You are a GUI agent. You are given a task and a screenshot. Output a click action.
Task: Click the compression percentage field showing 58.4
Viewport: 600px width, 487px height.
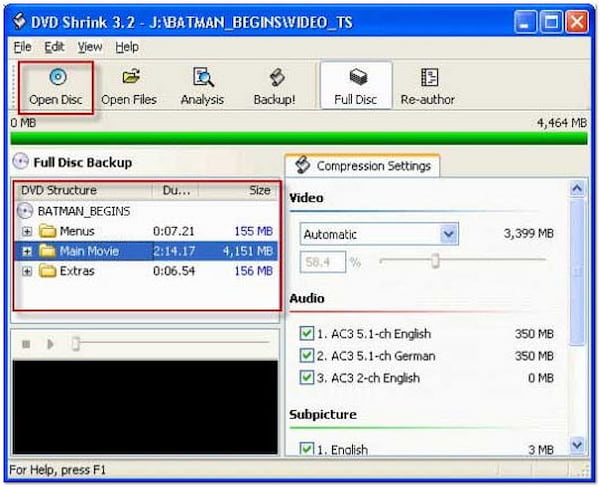point(323,262)
